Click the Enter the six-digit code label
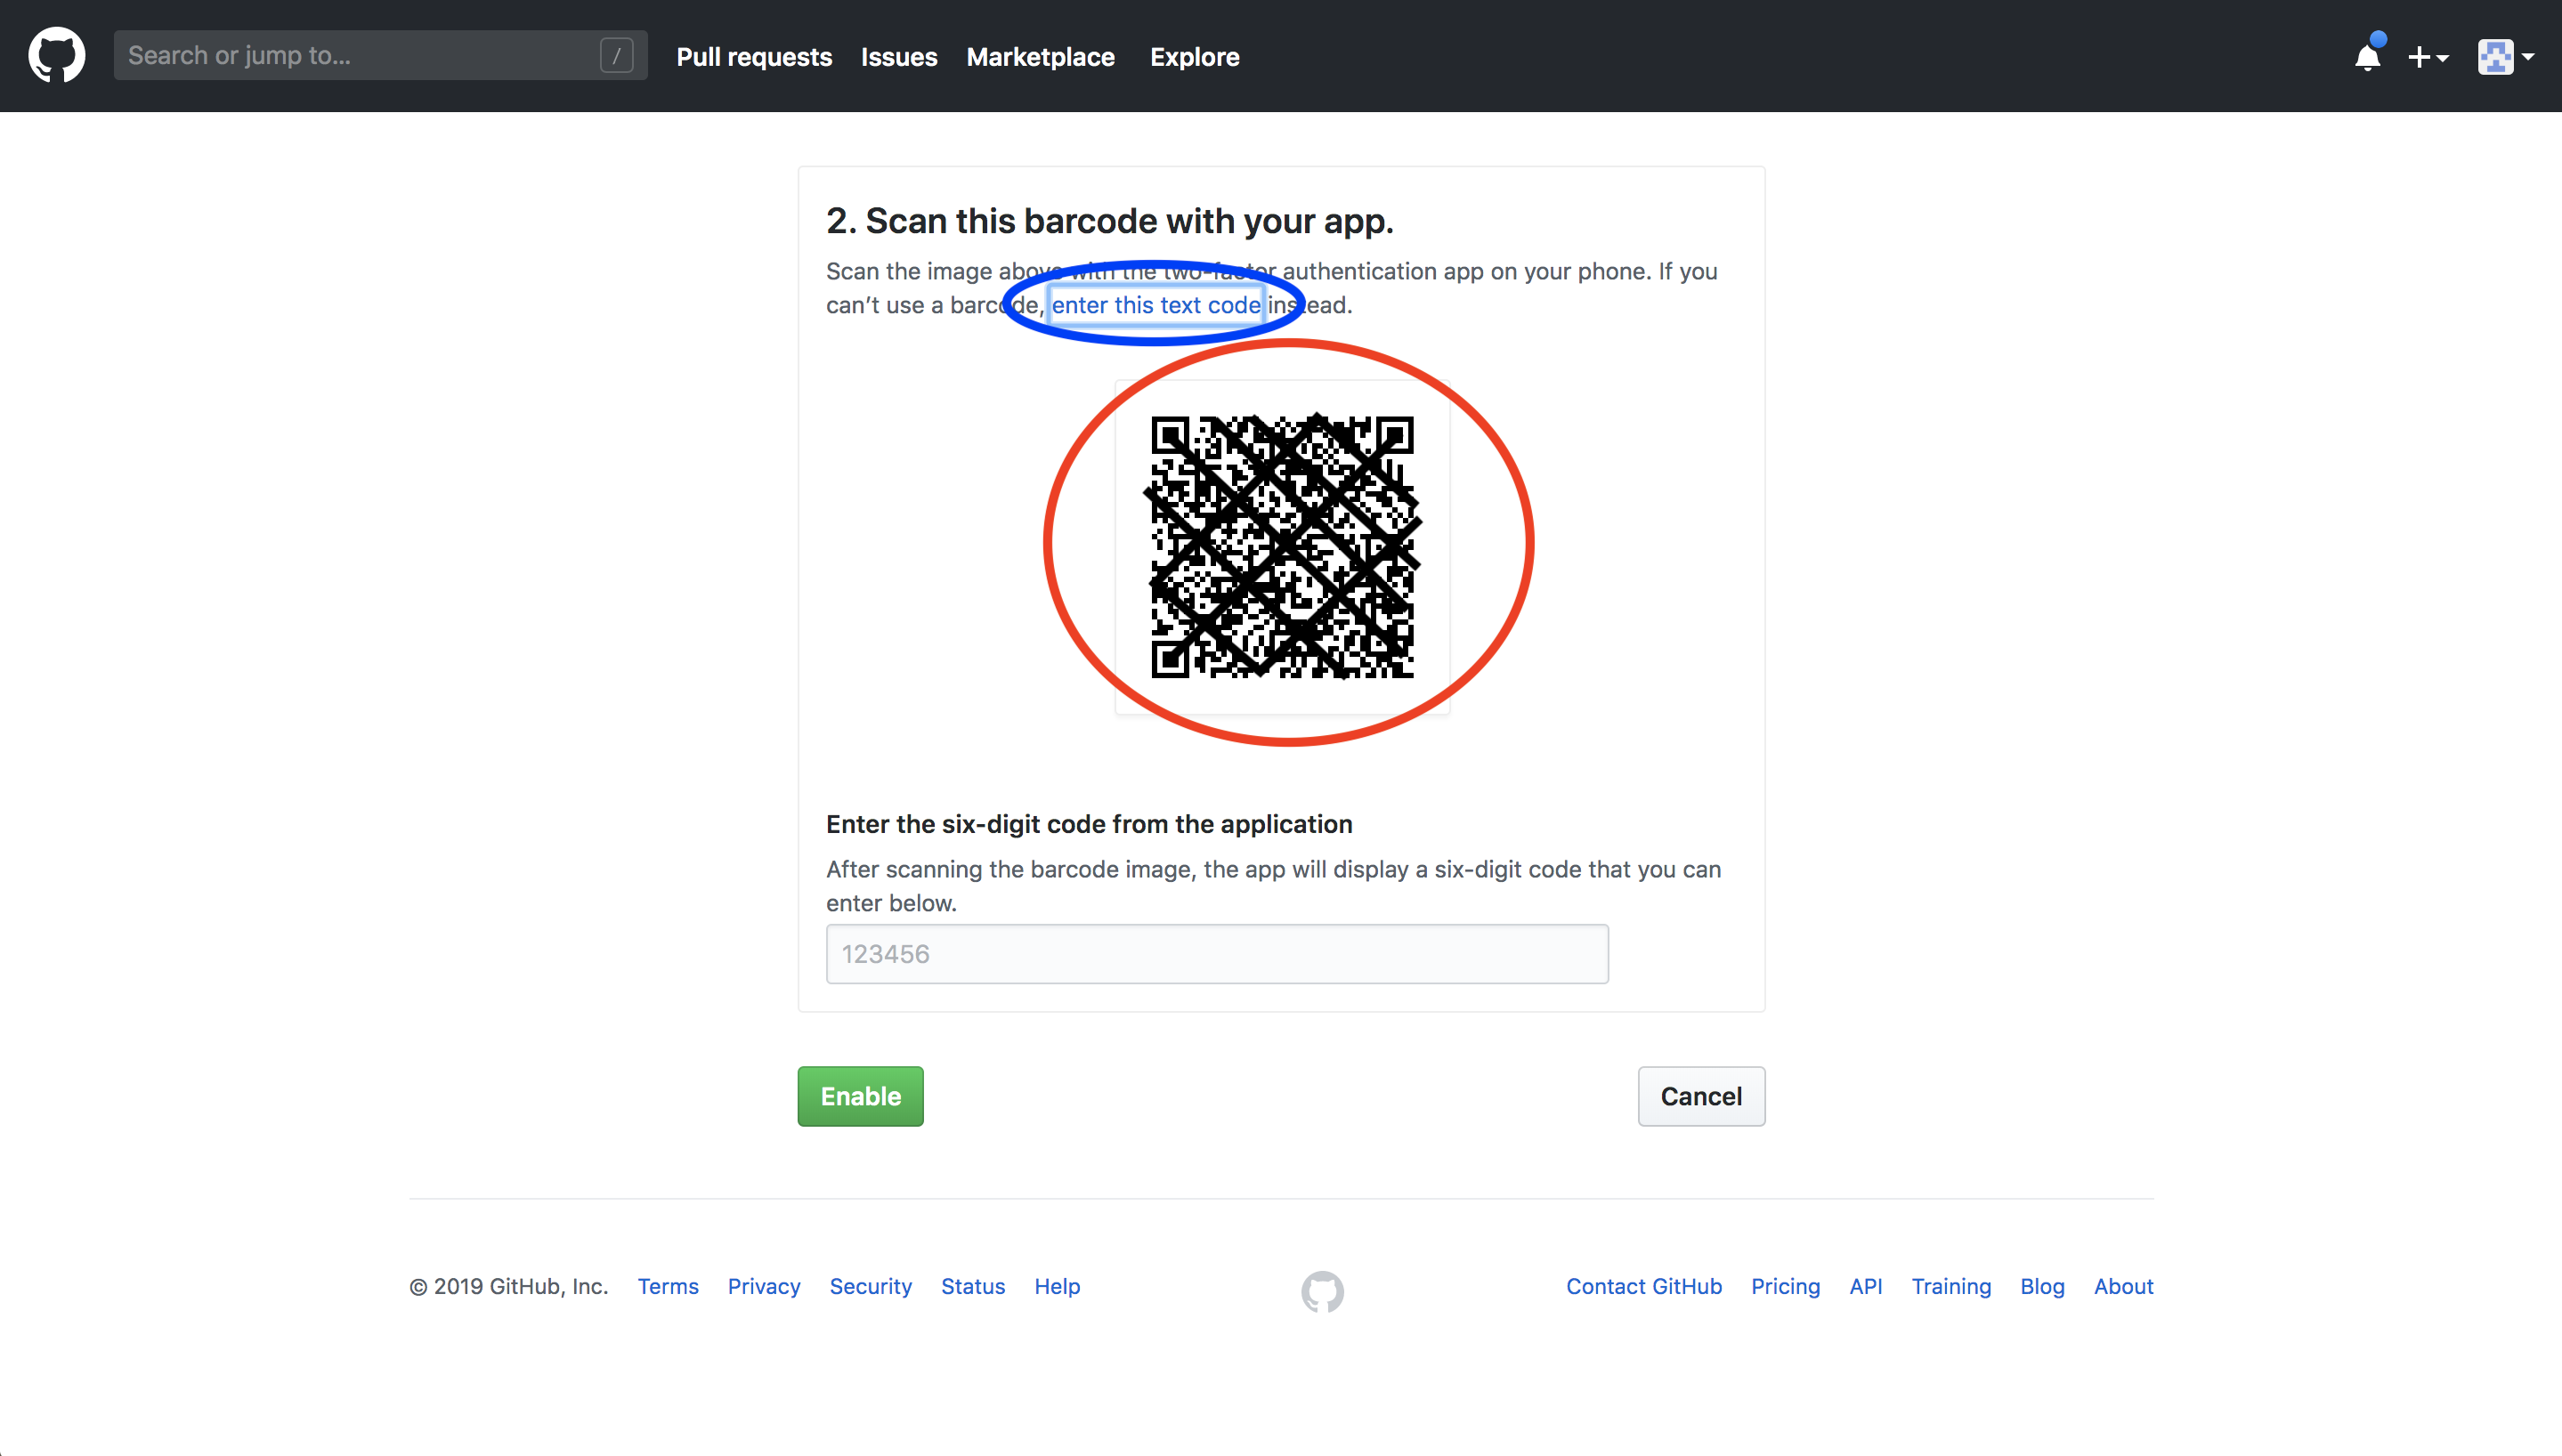The image size is (2562, 1456). click(x=1089, y=824)
